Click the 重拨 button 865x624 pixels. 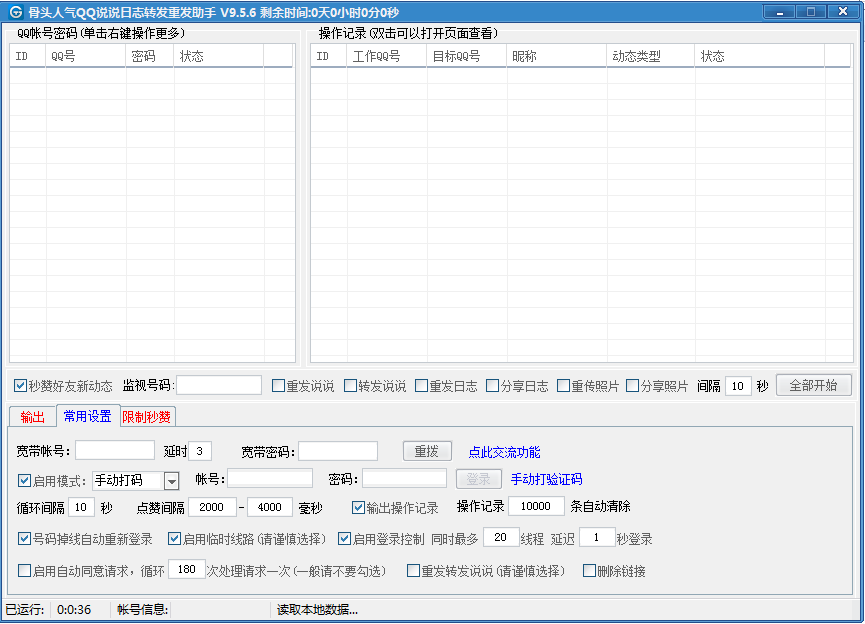[427, 451]
